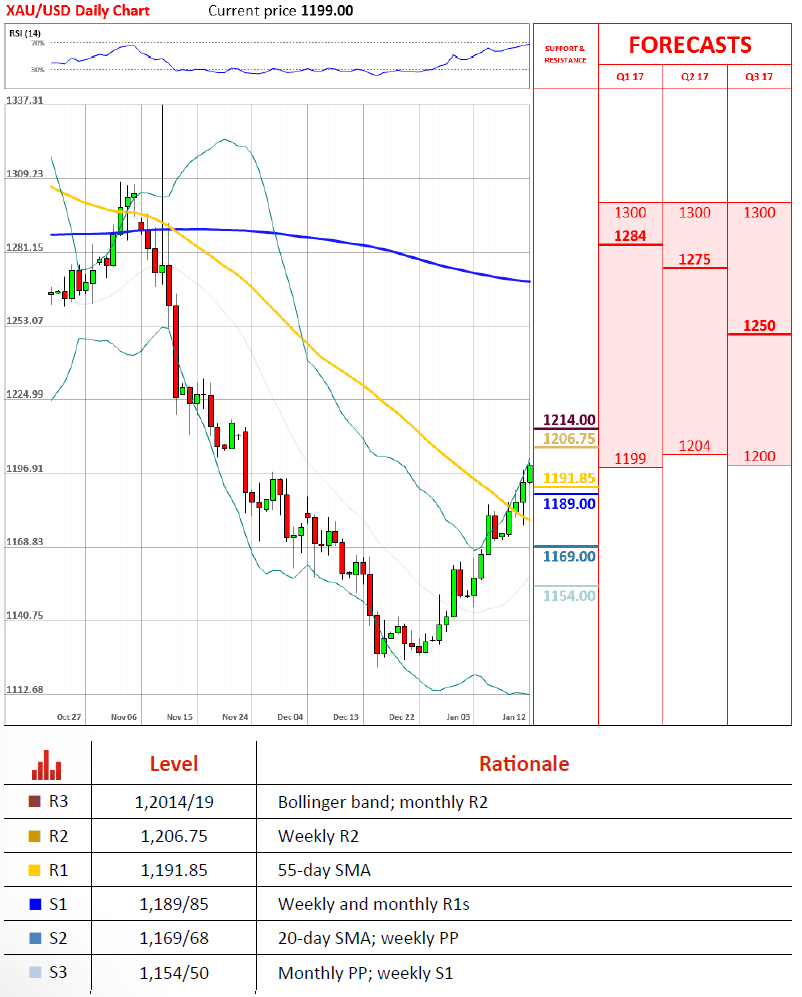This screenshot has width=802, height=997.
Task: Click the Current price 1199.00 text
Action: coord(280,11)
